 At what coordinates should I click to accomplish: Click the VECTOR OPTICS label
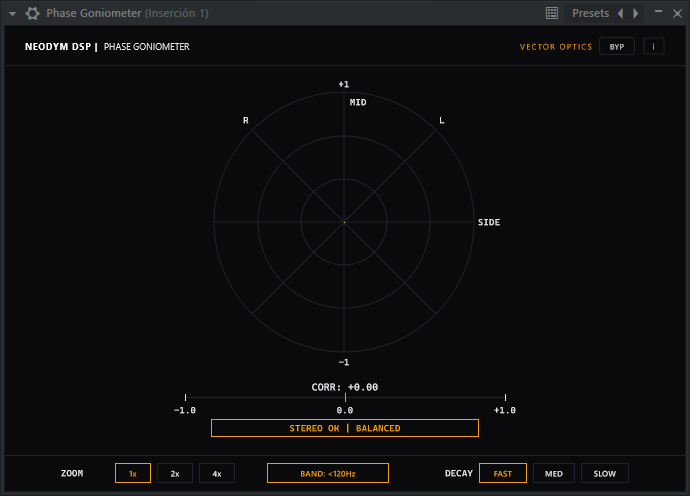[x=556, y=47]
